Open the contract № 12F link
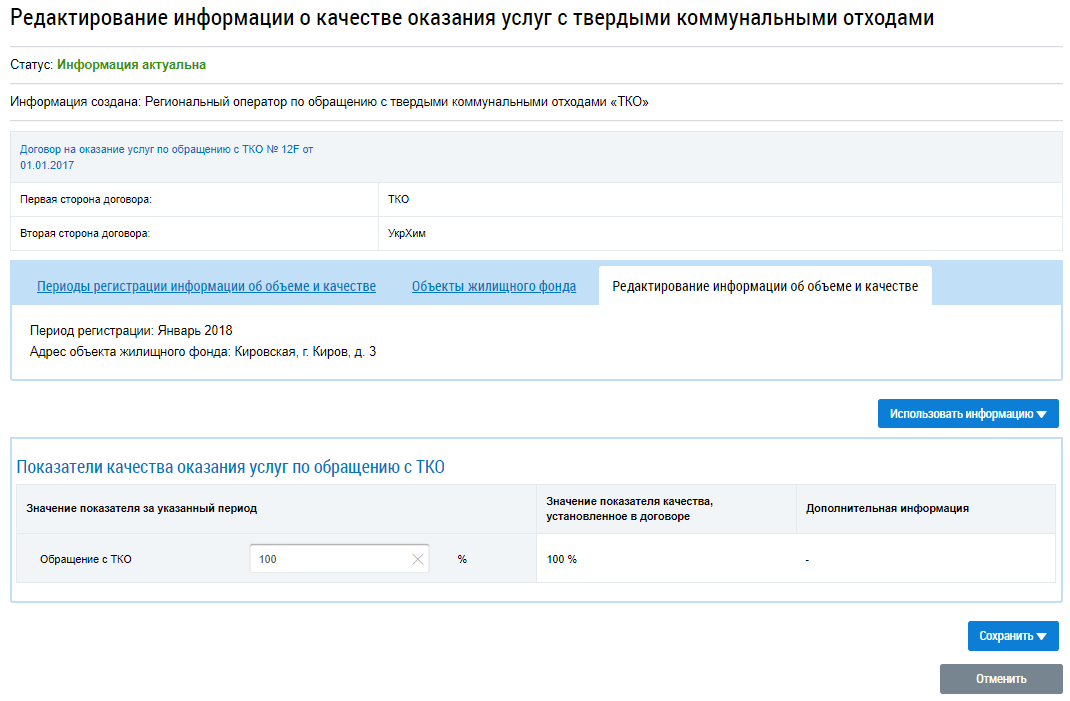Viewport: 1070px width, 701px height. [166, 149]
